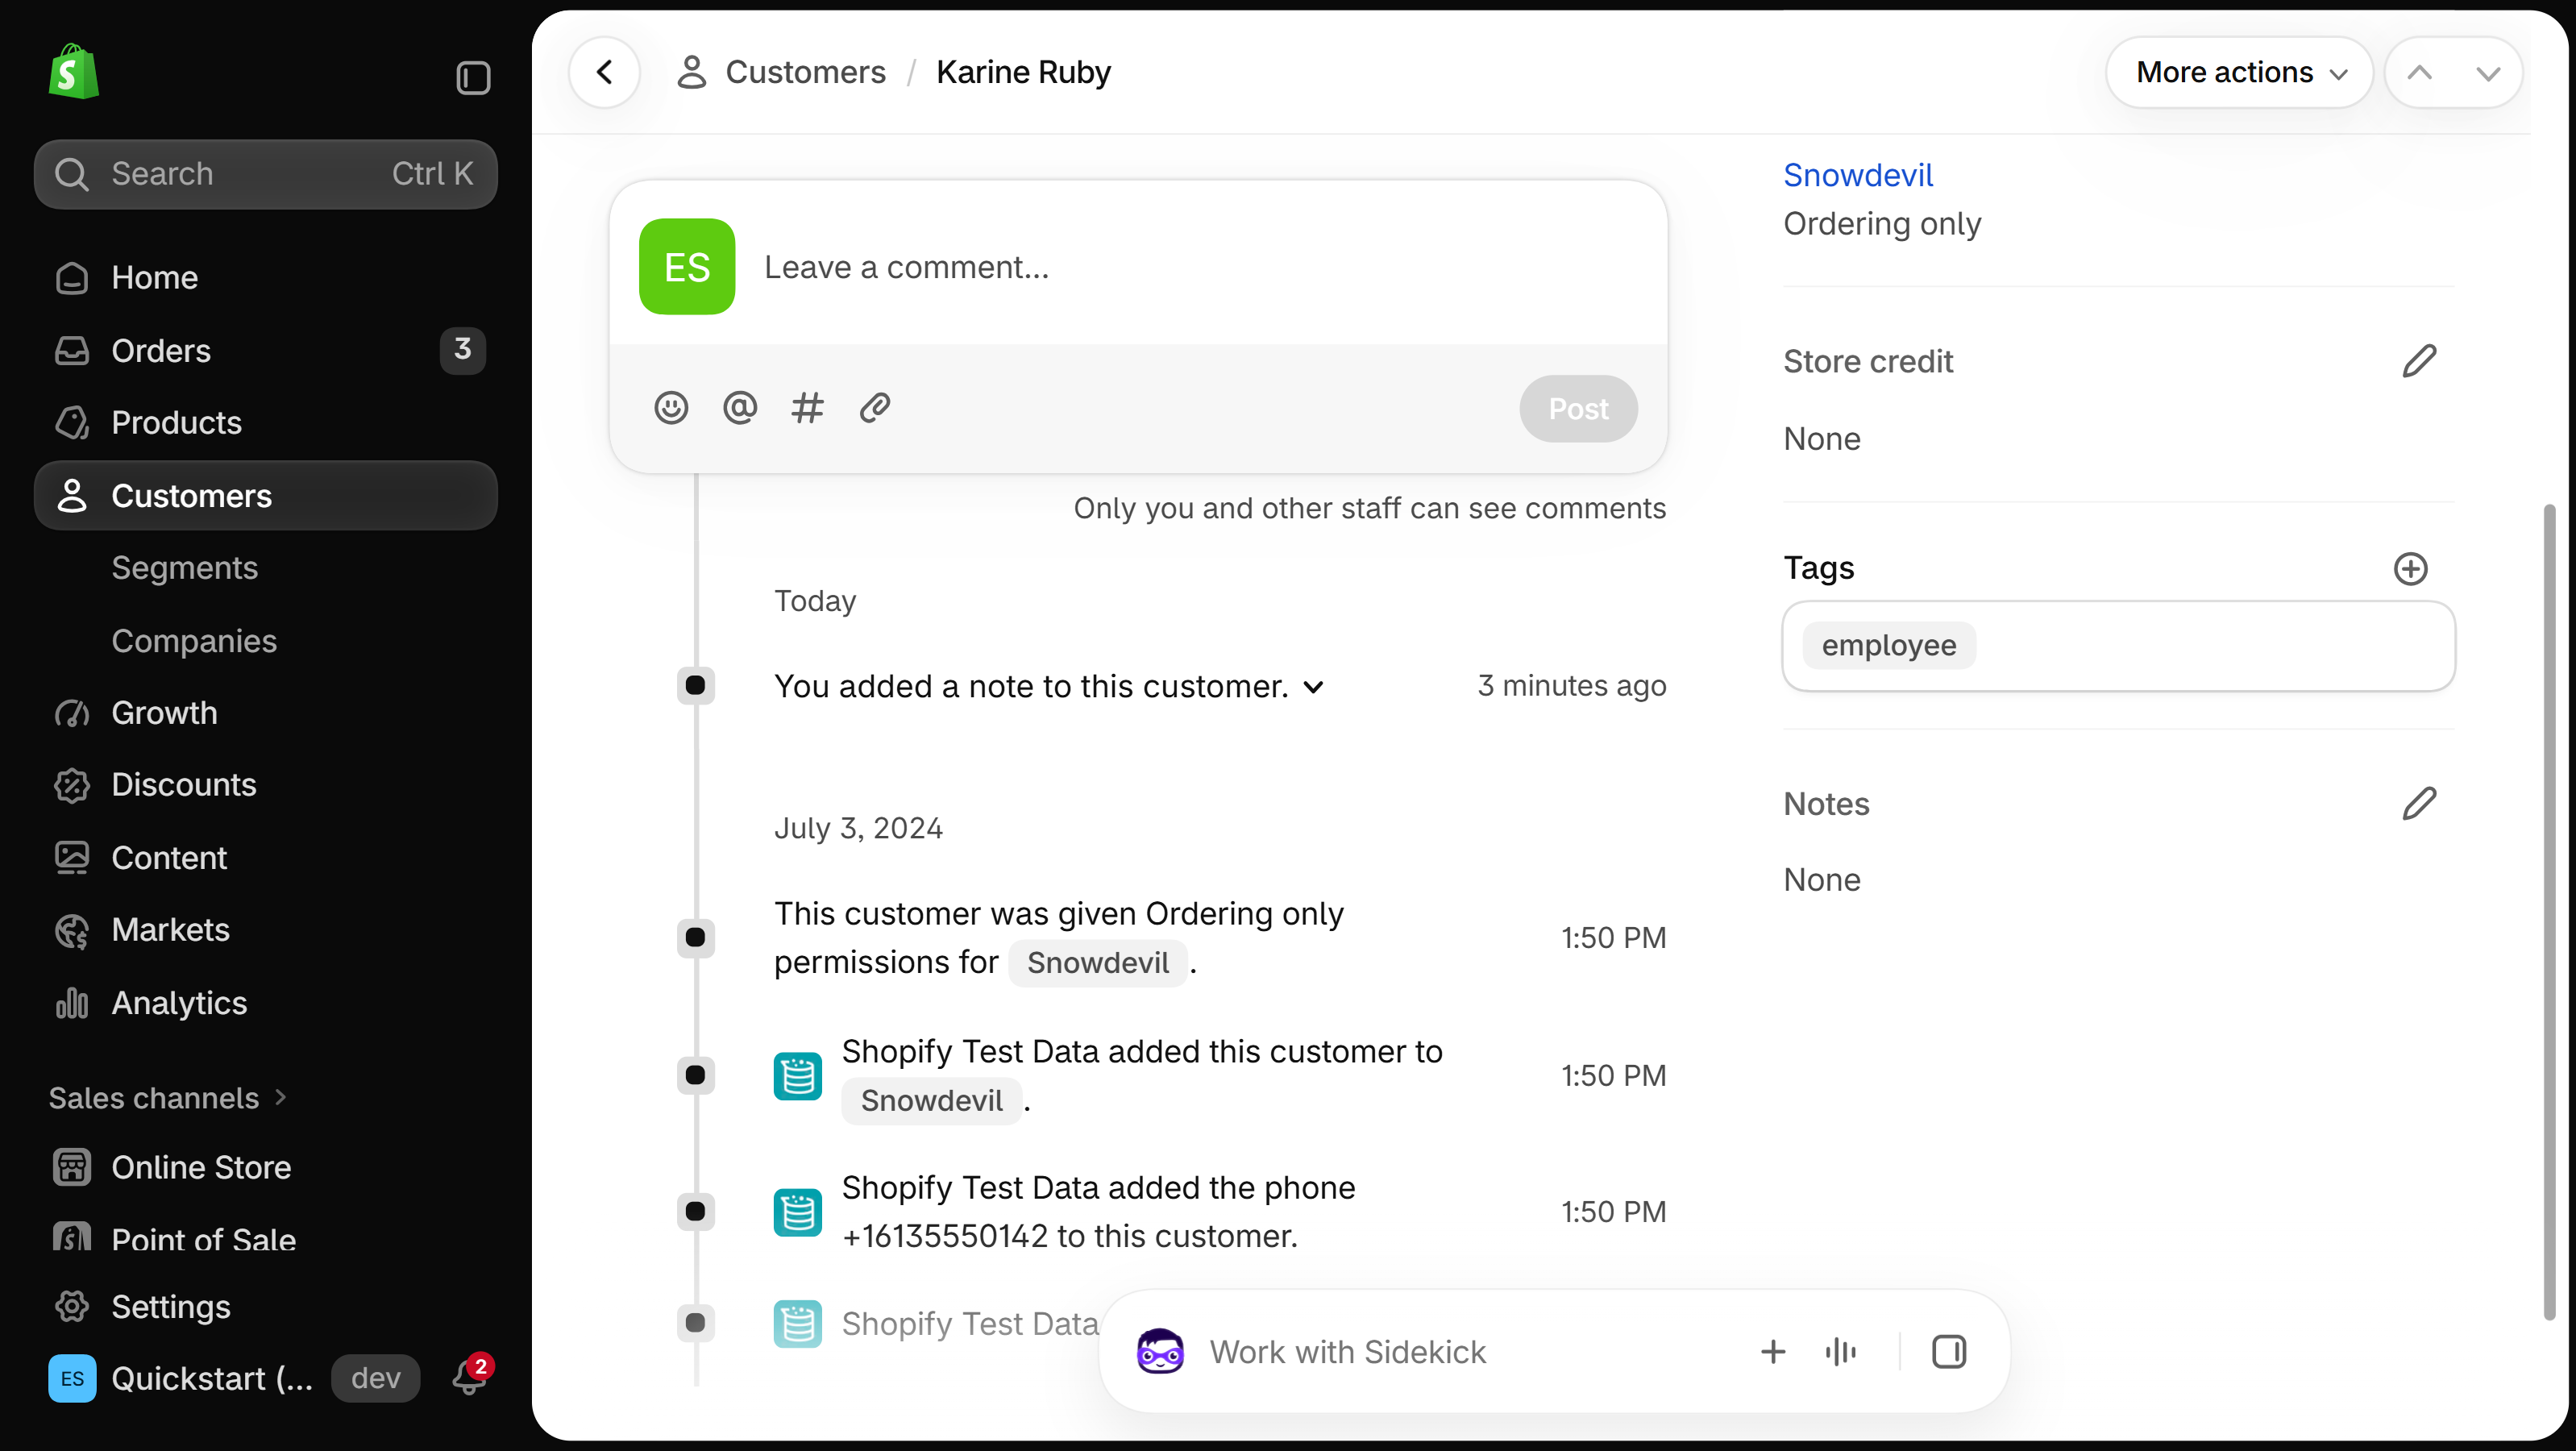Click the Work with Sidekick input
The height and width of the screenshot is (1451, 2576).
1470,1352
